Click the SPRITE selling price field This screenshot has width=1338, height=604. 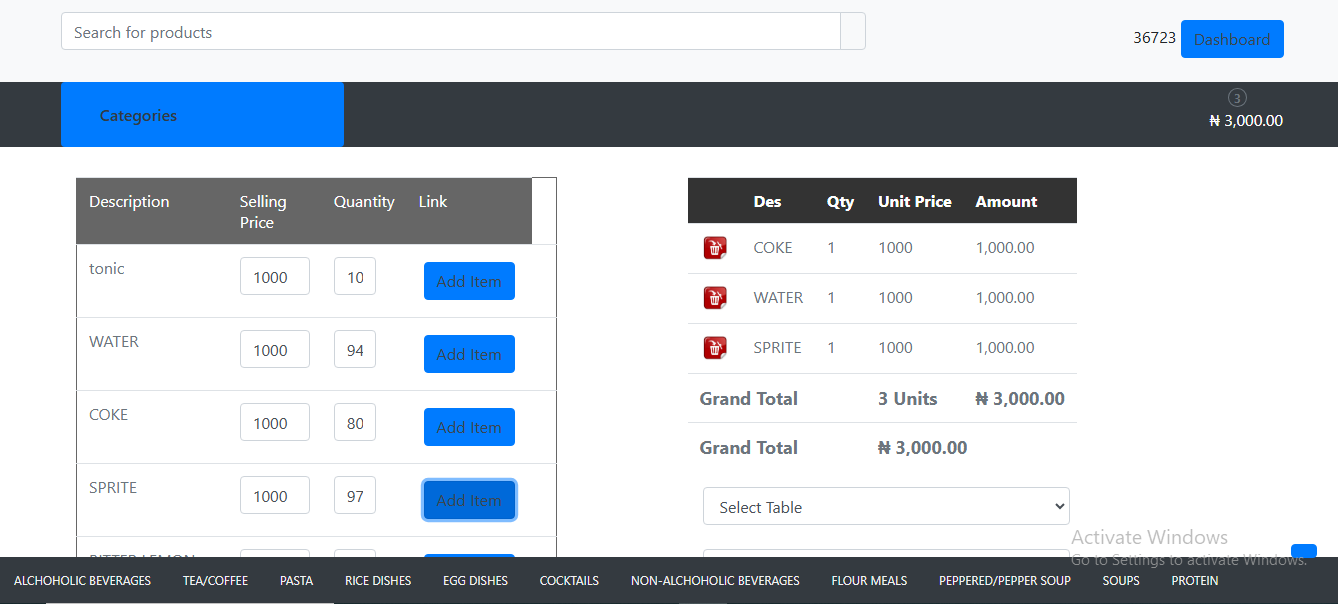point(274,496)
